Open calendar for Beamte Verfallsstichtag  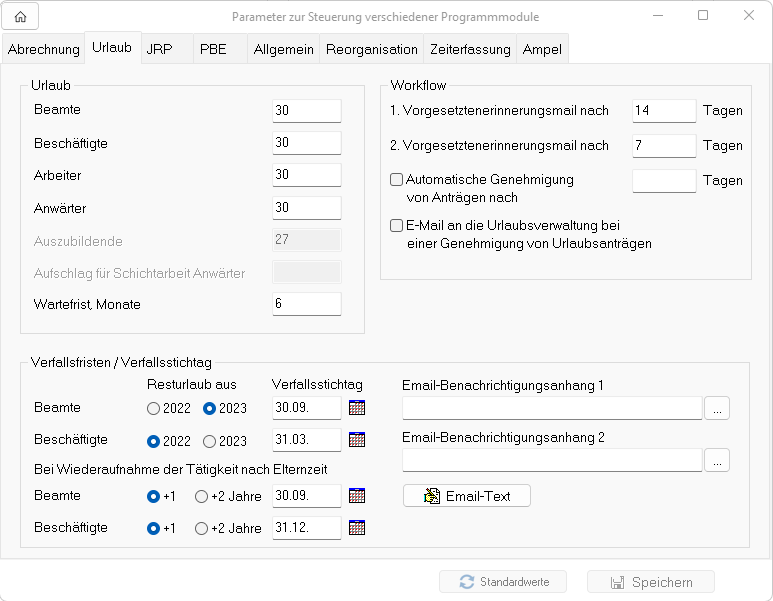tap(357, 408)
